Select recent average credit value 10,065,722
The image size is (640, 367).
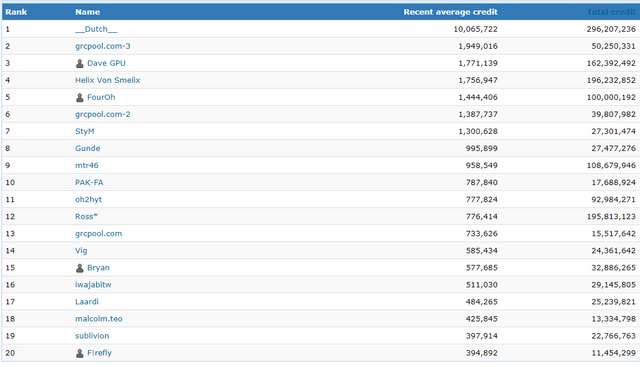pyautogui.click(x=476, y=29)
